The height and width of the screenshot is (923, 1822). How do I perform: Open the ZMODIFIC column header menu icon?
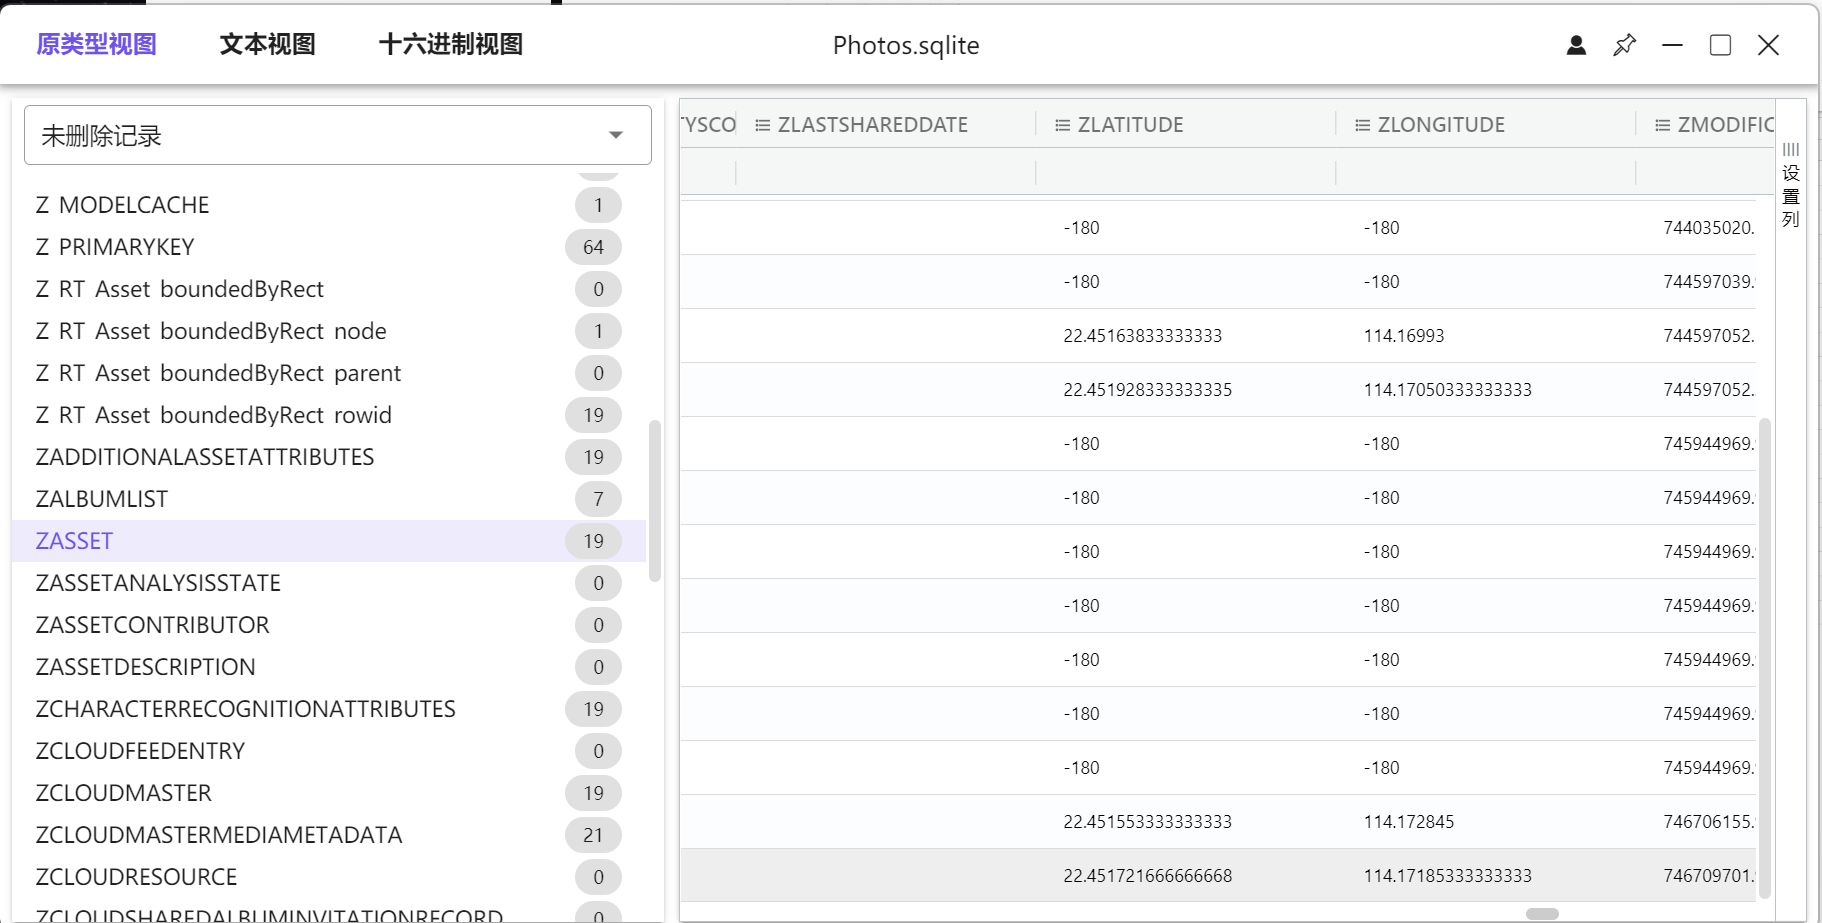(x=1659, y=124)
